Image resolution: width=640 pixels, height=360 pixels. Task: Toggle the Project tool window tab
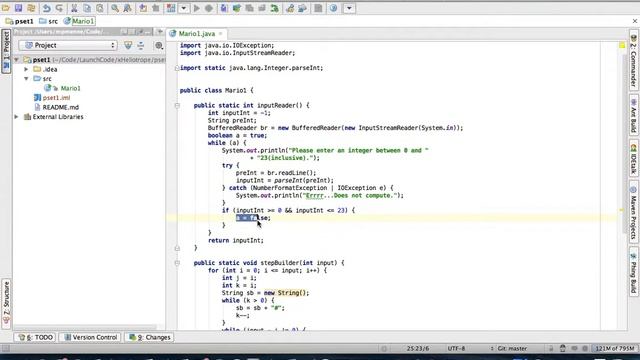[x=6, y=51]
